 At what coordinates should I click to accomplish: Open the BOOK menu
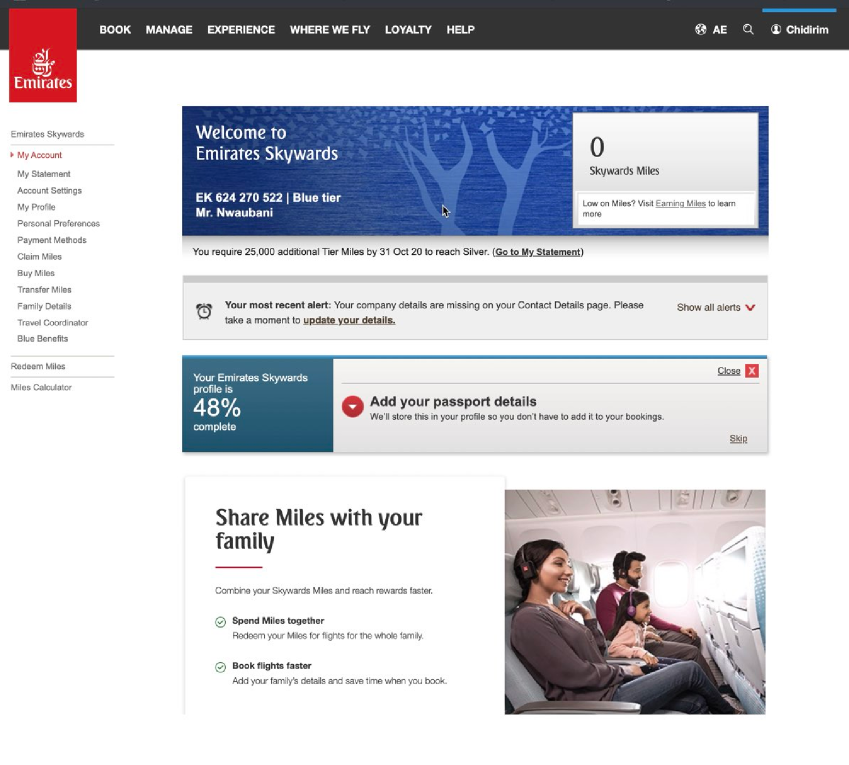click(115, 30)
